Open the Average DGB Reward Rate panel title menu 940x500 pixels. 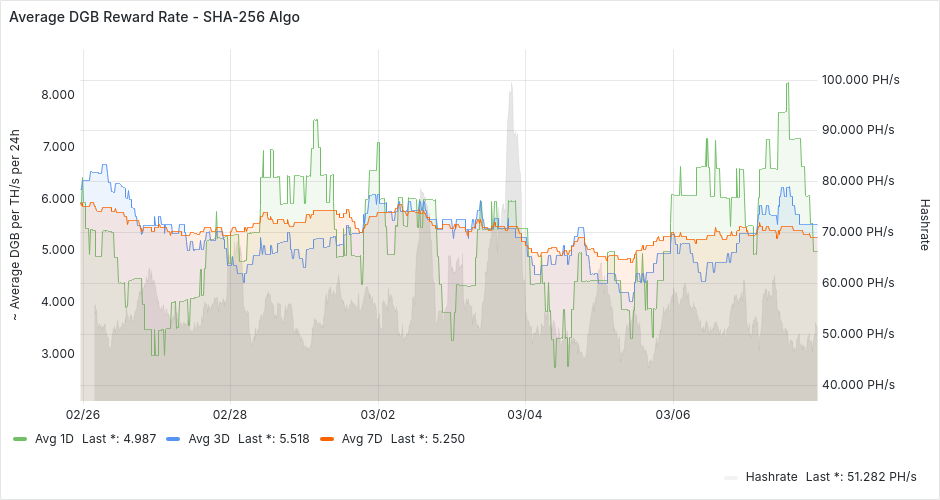pyautogui.click(x=153, y=18)
